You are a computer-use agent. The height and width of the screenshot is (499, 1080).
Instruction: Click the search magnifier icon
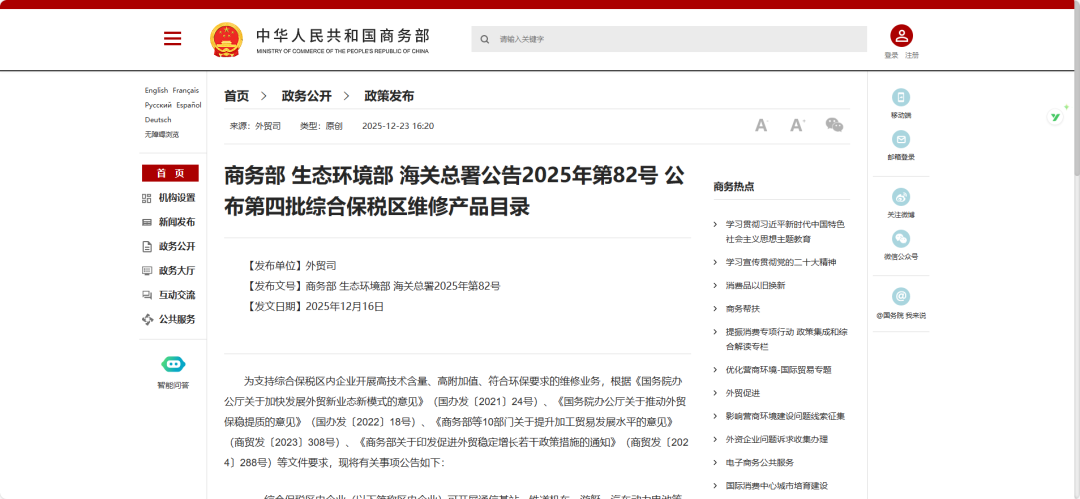485,39
